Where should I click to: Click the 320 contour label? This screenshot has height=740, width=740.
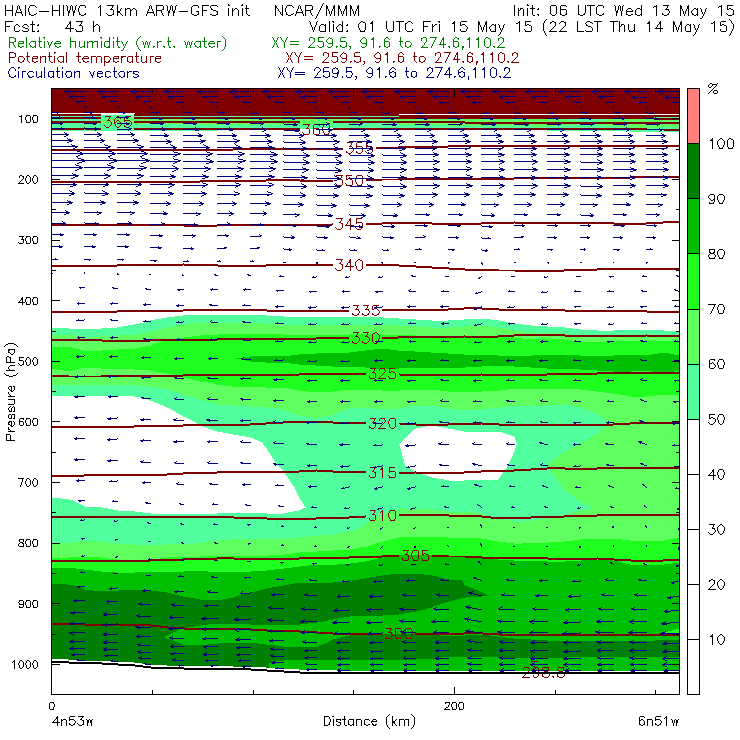(382, 423)
